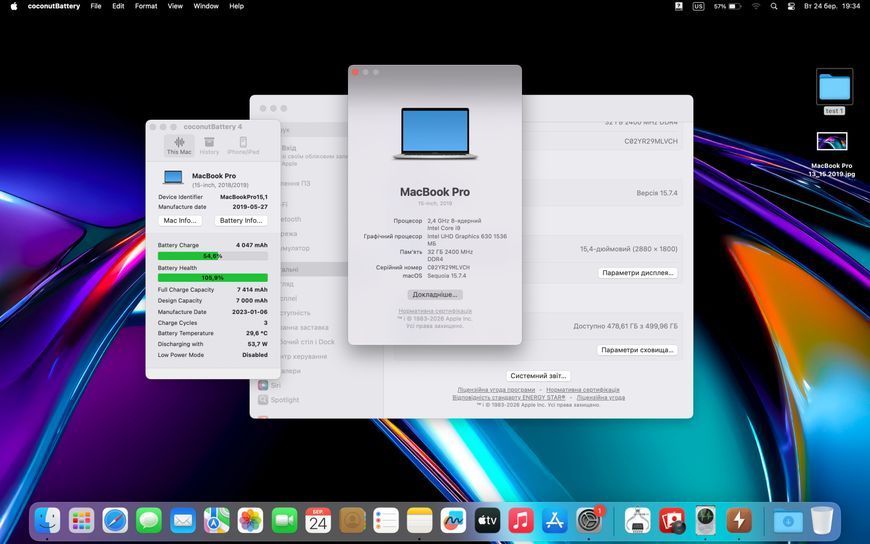This screenshot has height=544, width=870.
Task: Click the Системний звіт... button
Action: tap(538, 376)
